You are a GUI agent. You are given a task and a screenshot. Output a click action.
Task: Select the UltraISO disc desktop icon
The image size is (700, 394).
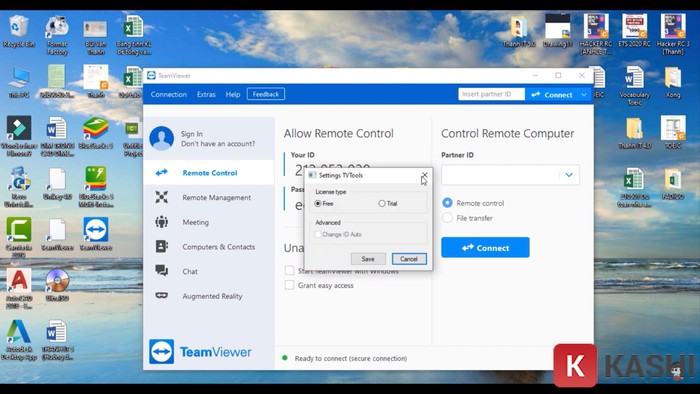[57, 285]
